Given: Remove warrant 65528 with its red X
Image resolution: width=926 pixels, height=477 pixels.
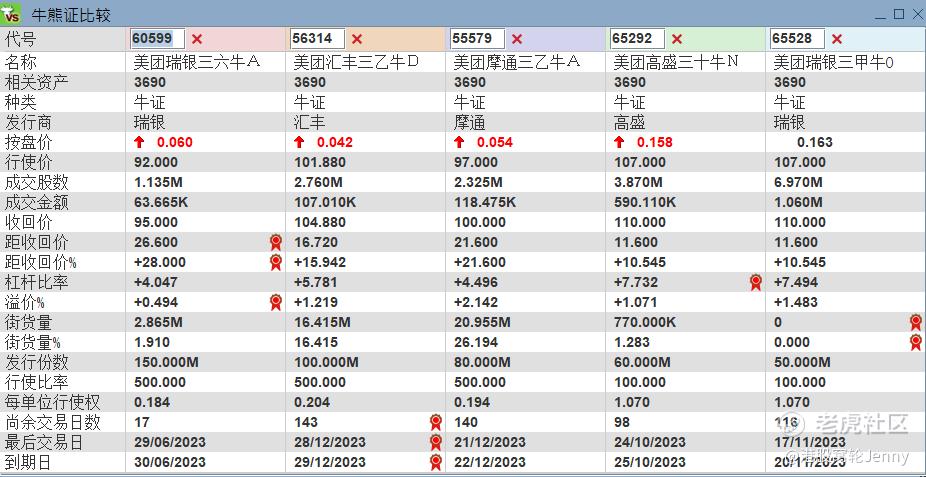Looking at the screenshot, I should (x=837, y=39).
